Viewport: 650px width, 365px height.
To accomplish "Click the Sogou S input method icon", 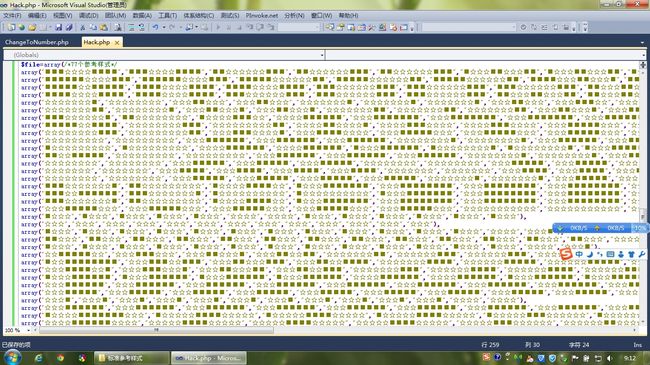I will coord(566,254).
